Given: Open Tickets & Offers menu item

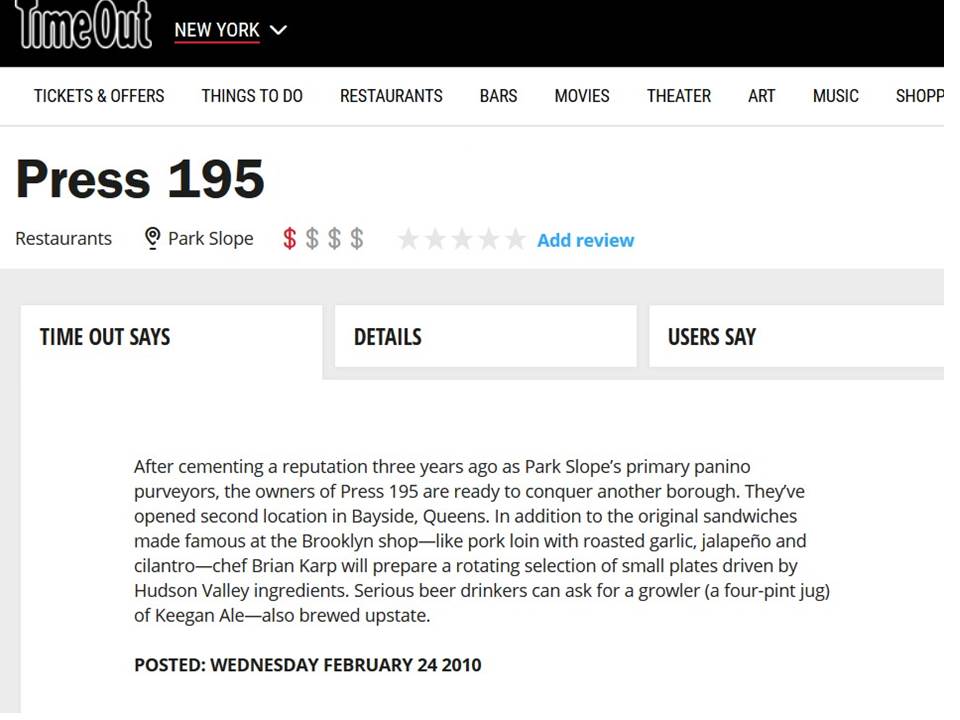Looking at the screenshot, I should tap(99, 96).
